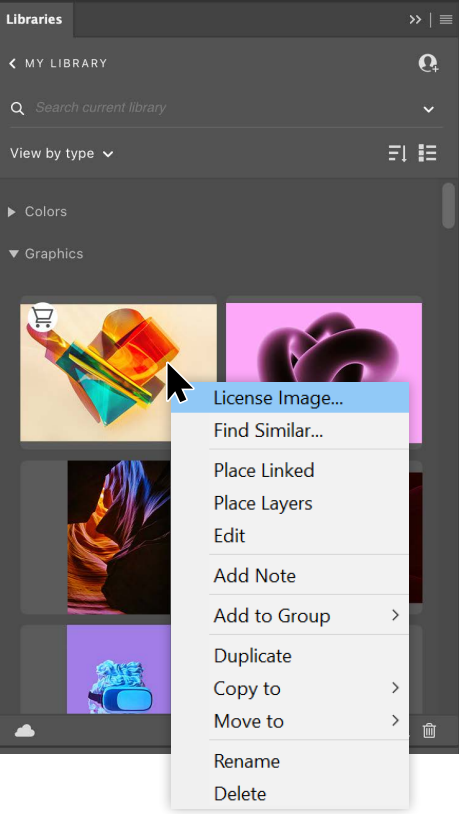
Task: Click the sort order icon
Action: click(x=397, y=153)
